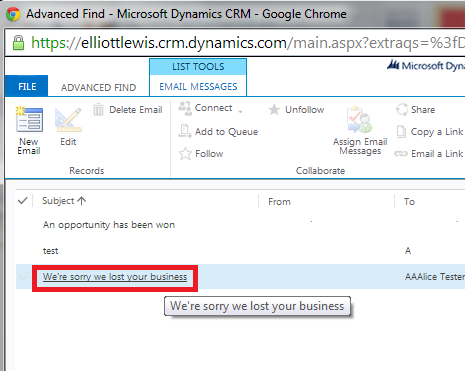Expand the Connect dropdown arrow

click(x=240, y=111)
